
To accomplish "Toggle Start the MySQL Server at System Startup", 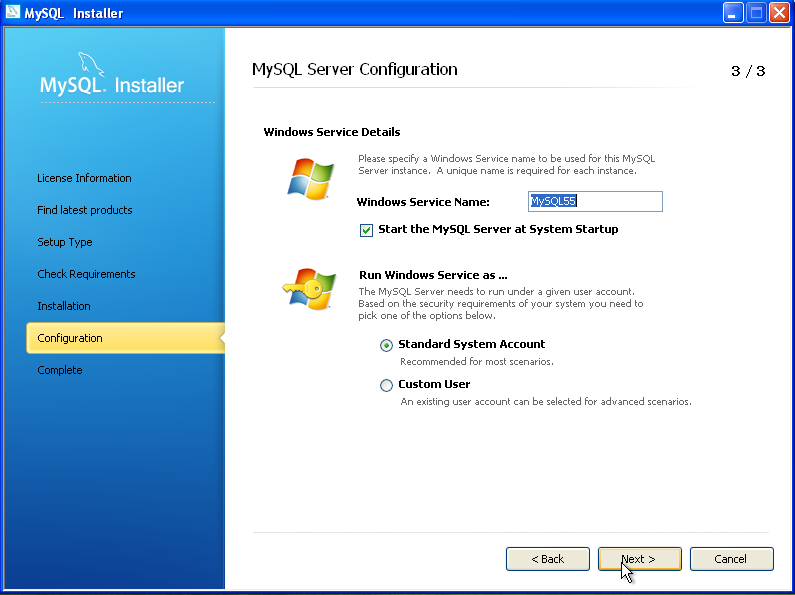I will click(366, 230).
